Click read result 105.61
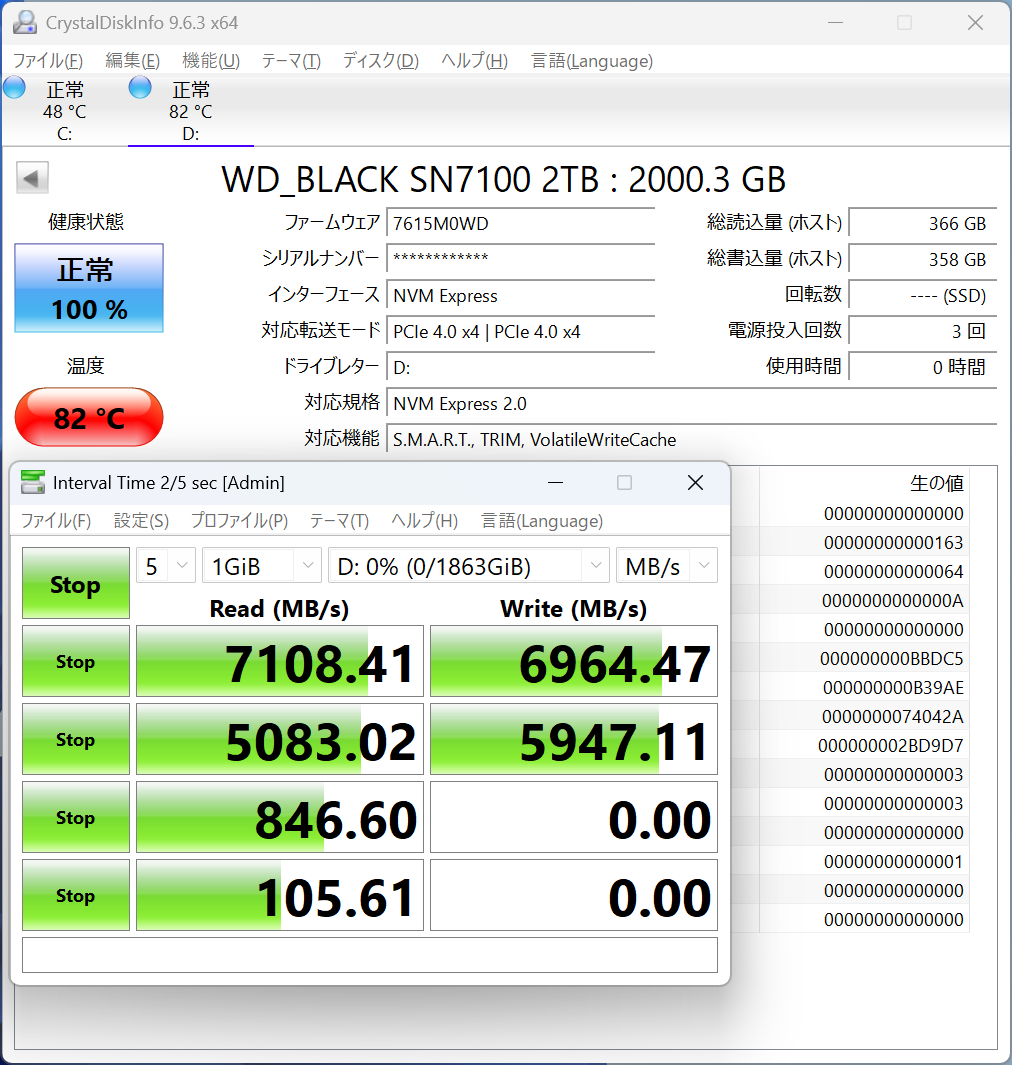 coord(280,896)
